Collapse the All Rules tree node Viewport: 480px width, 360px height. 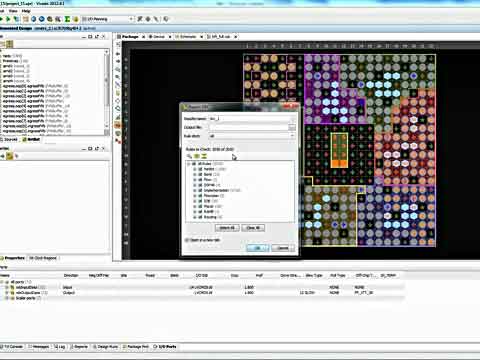(x=189, y=164)
